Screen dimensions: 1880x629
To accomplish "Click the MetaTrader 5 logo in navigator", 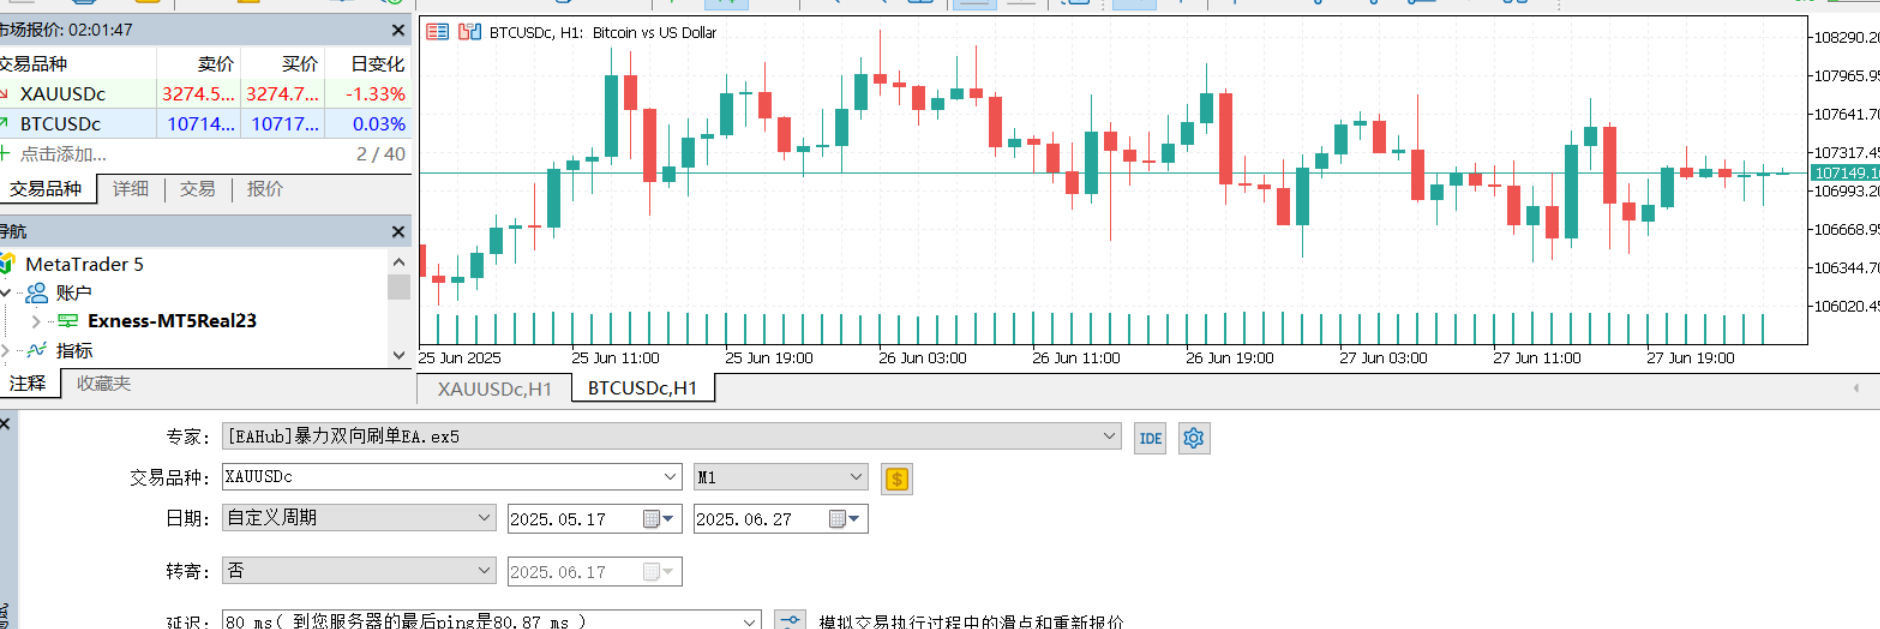I will [x=8, y=264].
